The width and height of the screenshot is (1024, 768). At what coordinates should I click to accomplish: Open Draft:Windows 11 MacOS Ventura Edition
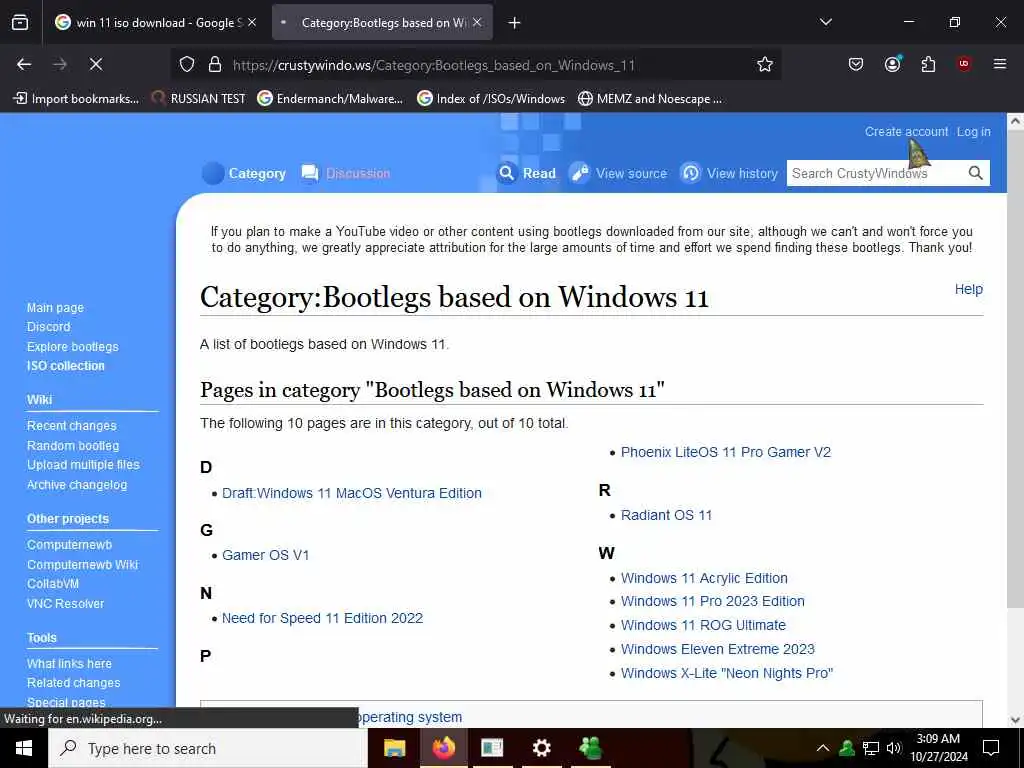(352, 493)
